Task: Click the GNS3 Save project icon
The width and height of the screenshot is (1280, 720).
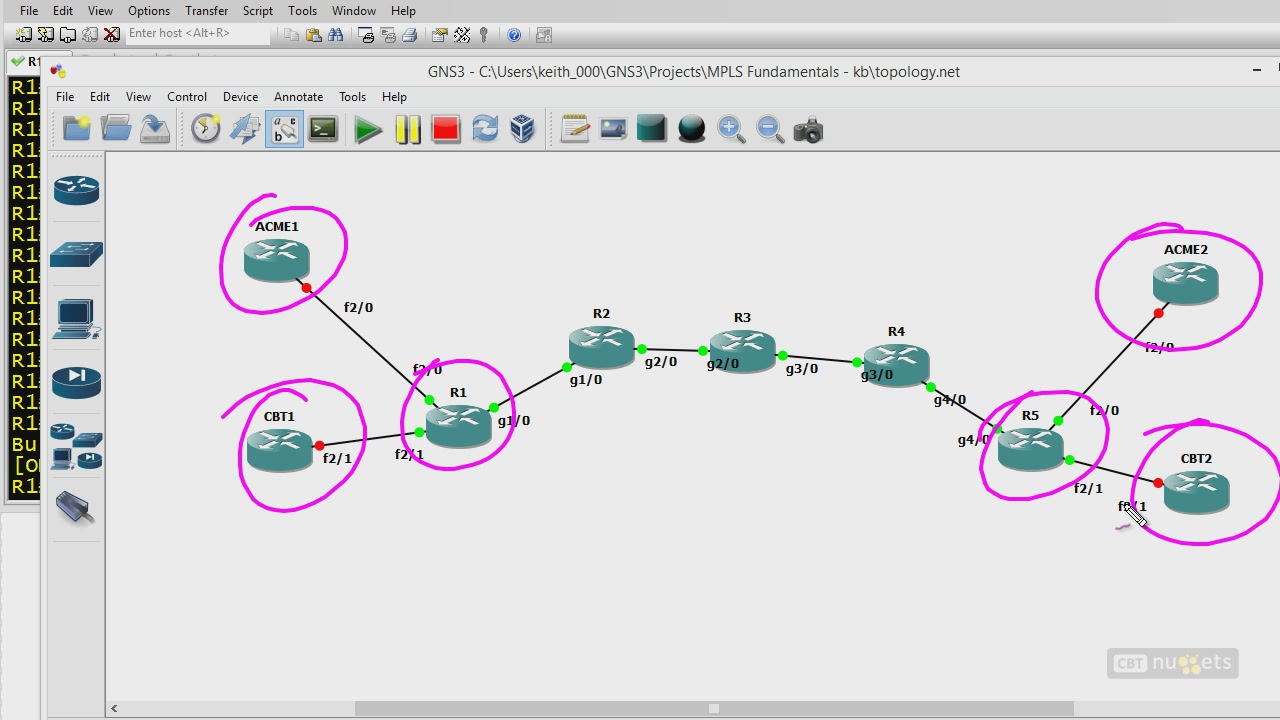Action: (154, 129)
